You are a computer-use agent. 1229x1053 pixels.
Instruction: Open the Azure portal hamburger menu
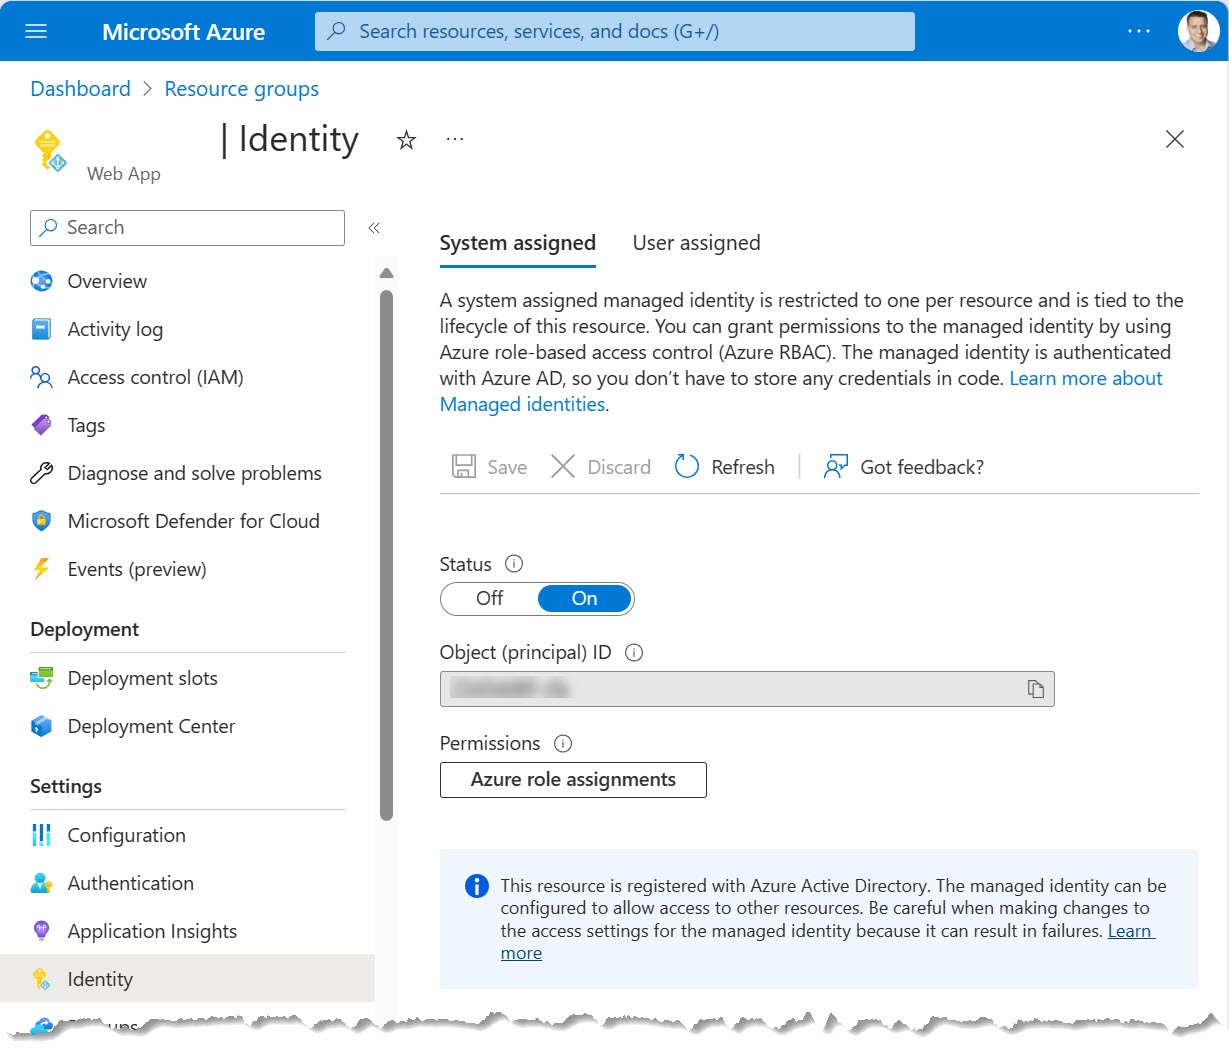pyautogui.click(x=36, y=31)
